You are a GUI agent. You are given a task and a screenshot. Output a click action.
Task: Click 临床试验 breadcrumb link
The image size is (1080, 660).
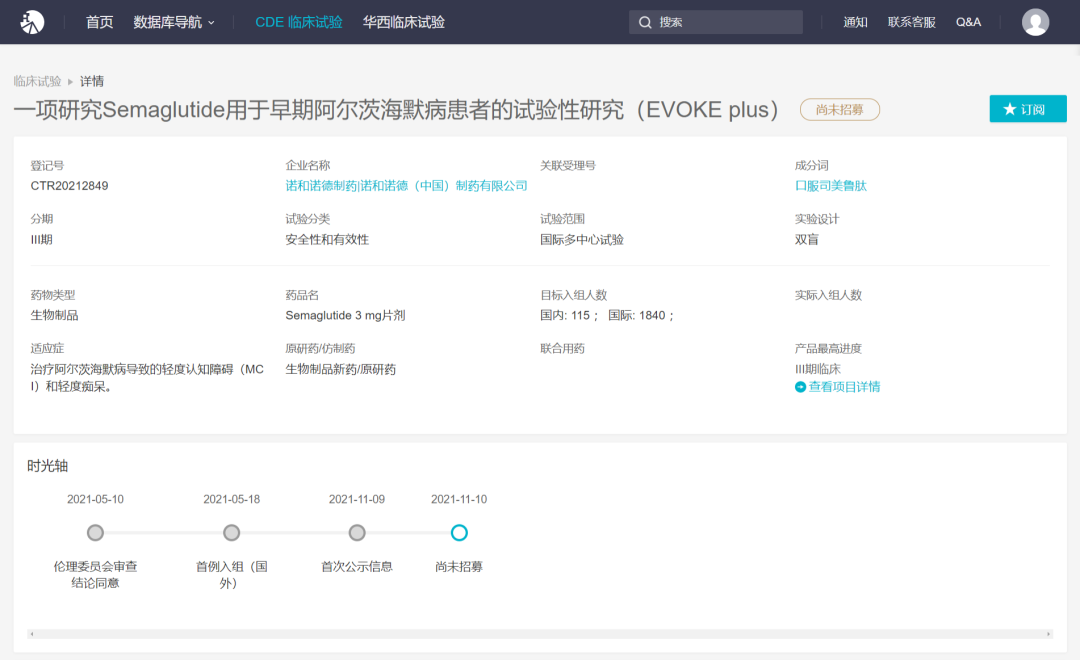[x=37, y=81]
